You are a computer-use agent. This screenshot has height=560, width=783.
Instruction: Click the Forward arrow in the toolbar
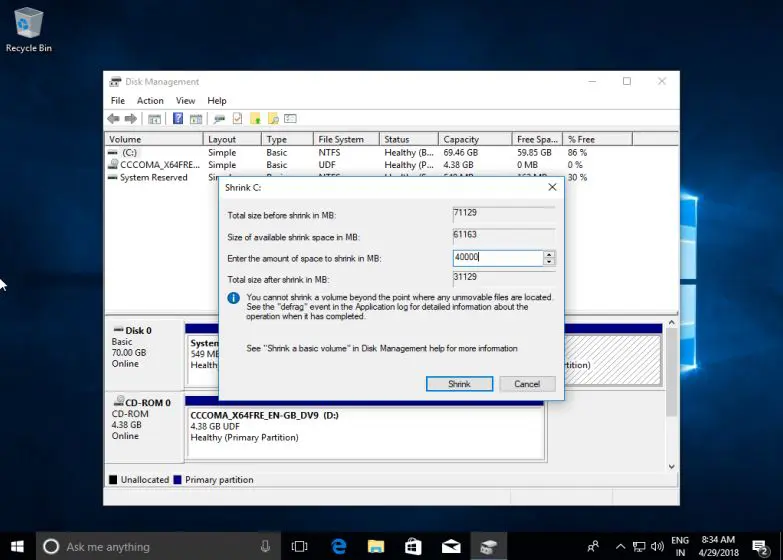click(130, 118)
